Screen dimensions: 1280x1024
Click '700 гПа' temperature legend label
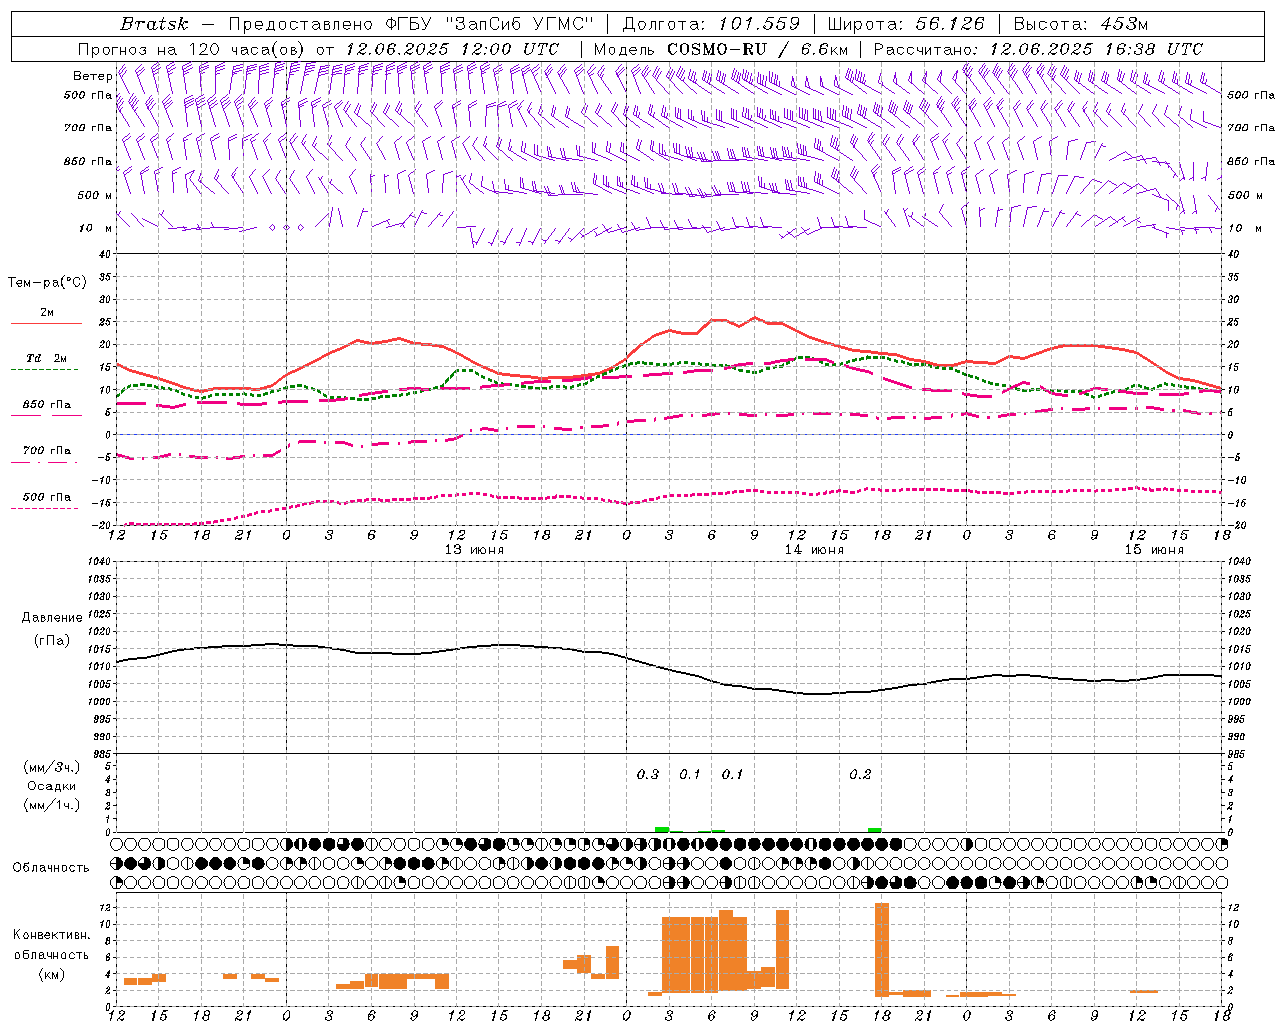[x=47, y=451]
